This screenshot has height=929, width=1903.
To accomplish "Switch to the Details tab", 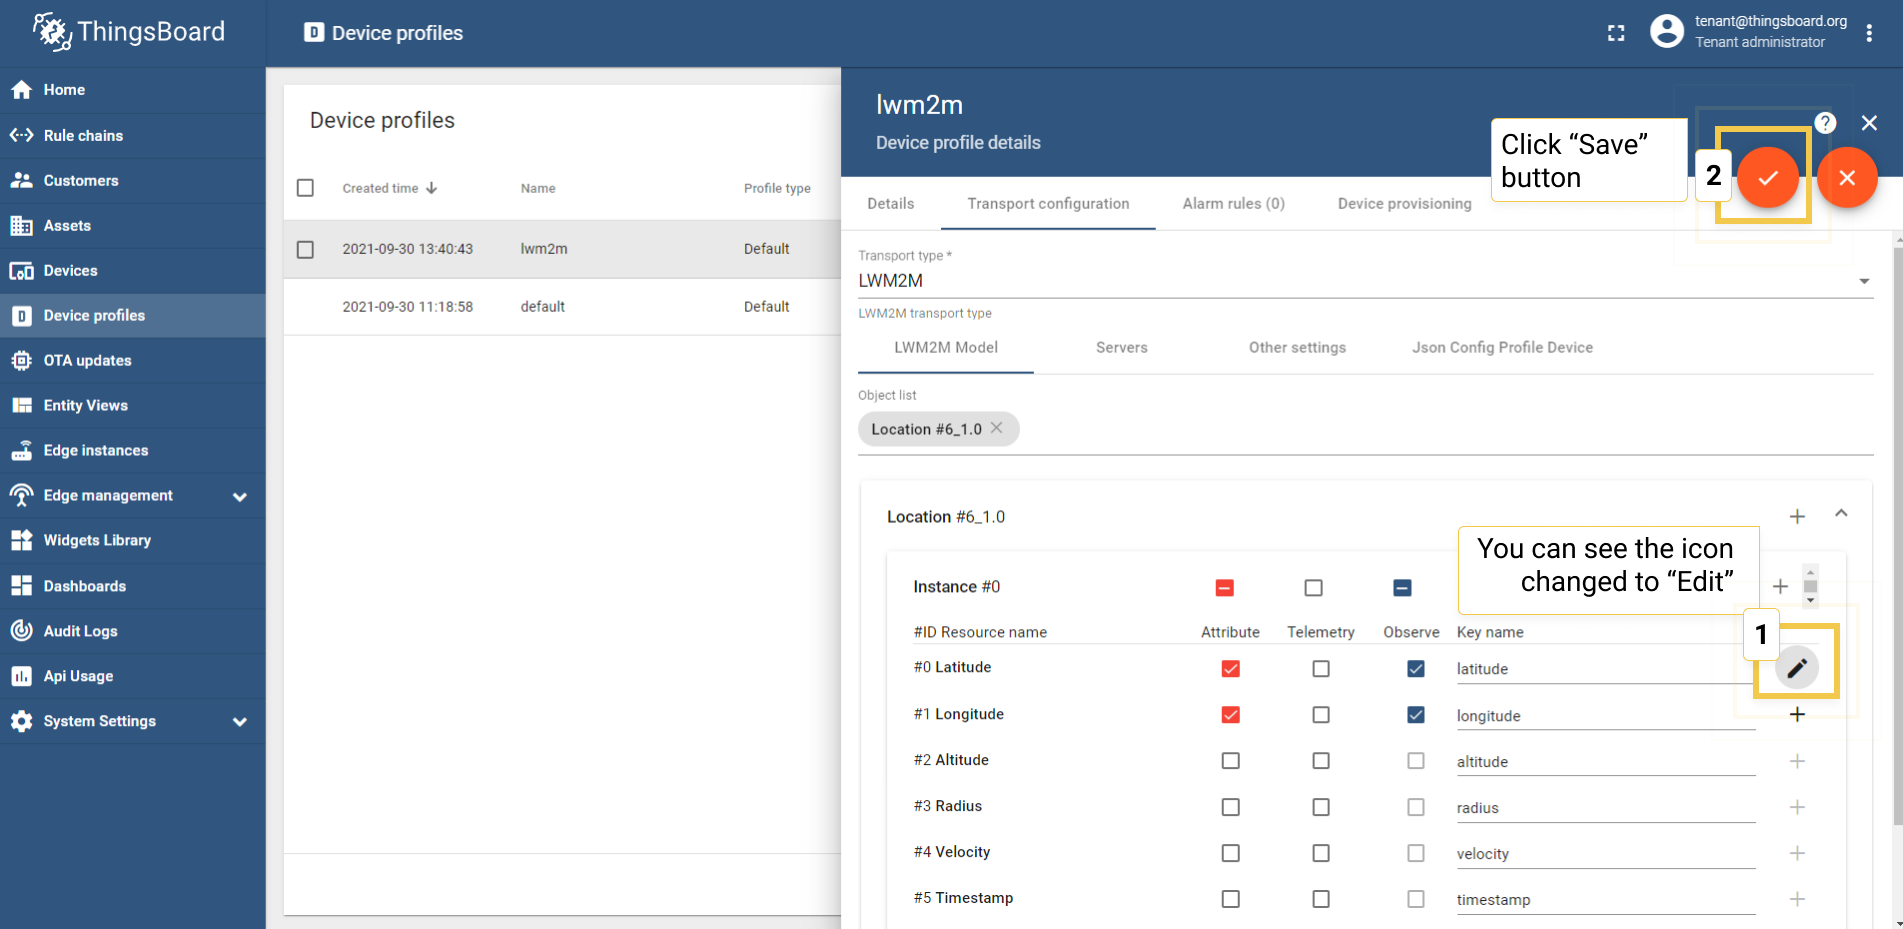I will 891,203.
